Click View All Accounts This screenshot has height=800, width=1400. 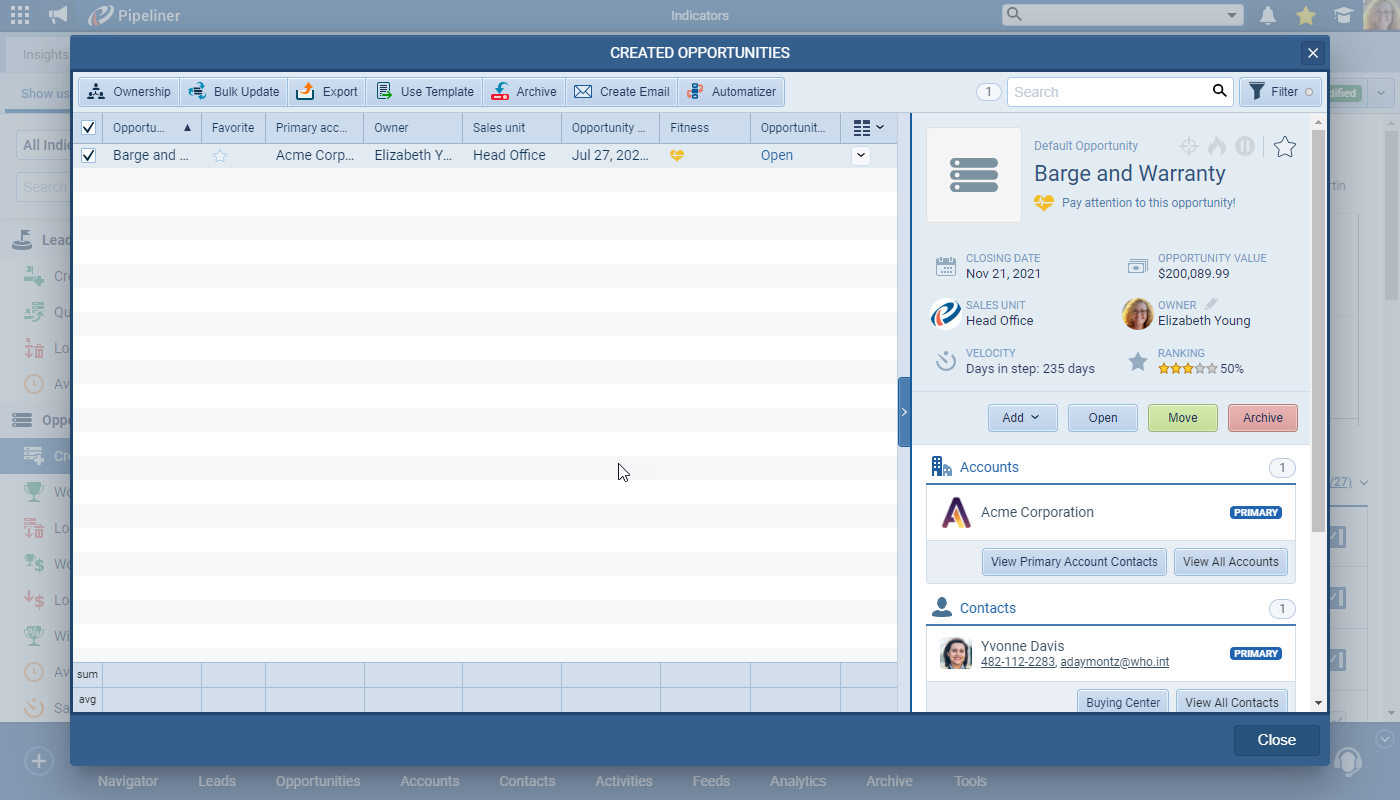coord(1231,561)
